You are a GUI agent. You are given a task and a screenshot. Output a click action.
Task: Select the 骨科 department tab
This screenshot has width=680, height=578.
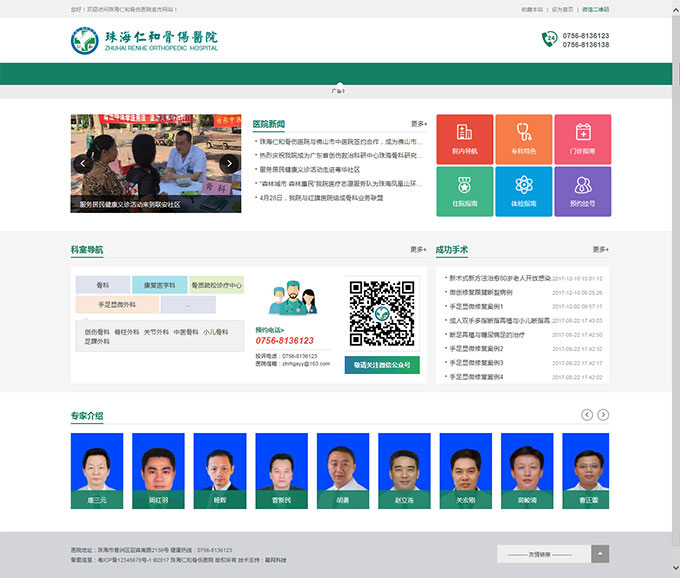(102, 285)
